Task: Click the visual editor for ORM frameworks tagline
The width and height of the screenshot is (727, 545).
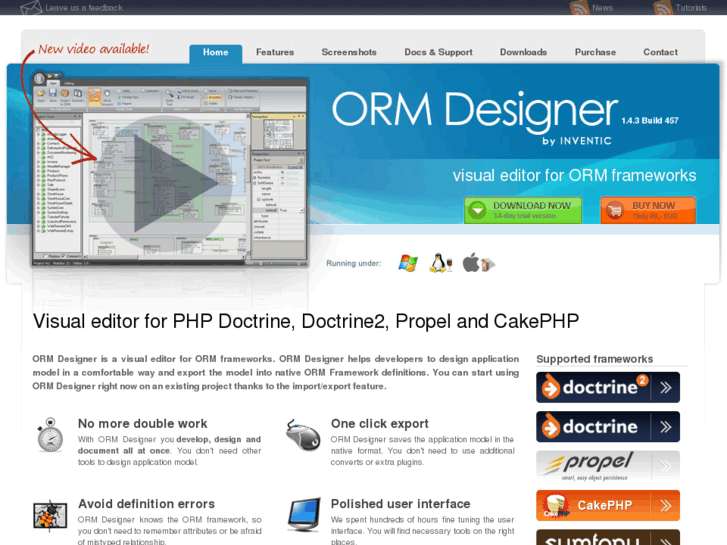Action: (x=574, y=175)
